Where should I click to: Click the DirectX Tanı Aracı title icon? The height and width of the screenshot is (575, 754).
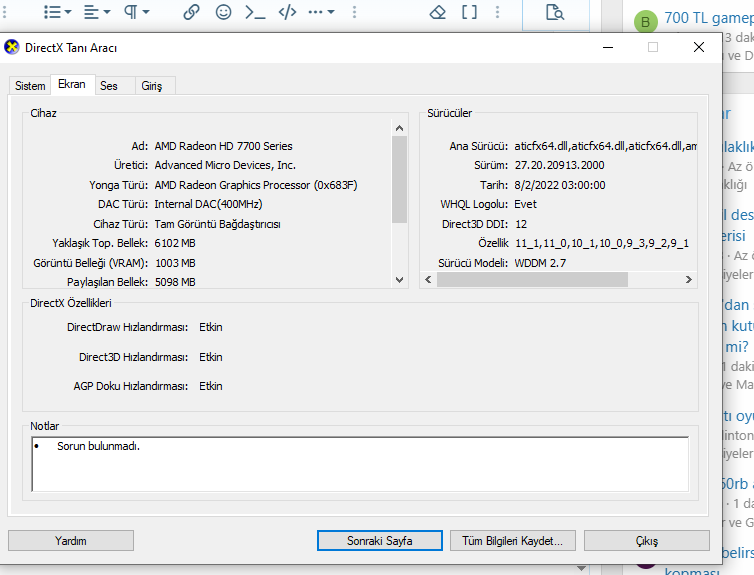coord(12,47)
